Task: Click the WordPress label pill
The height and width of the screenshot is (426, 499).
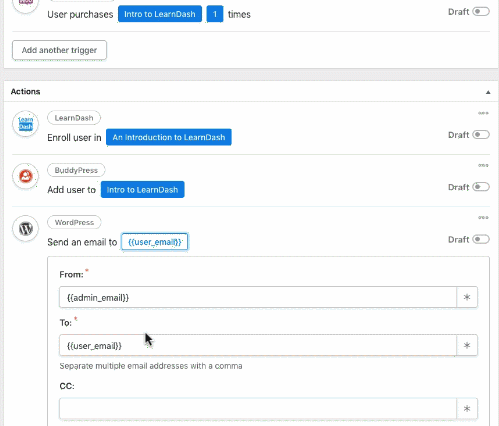Action: [74, 222]
